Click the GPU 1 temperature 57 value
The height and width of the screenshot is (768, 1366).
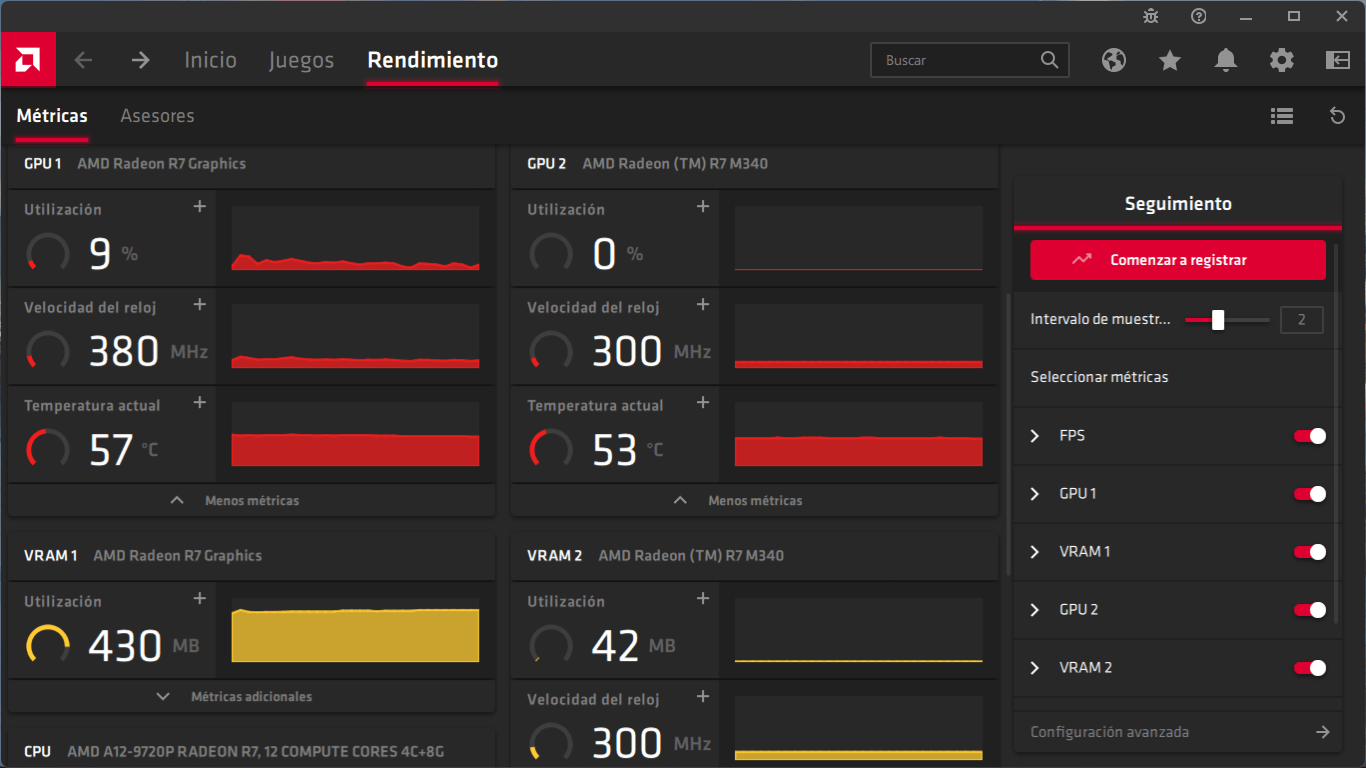(111, 450)
